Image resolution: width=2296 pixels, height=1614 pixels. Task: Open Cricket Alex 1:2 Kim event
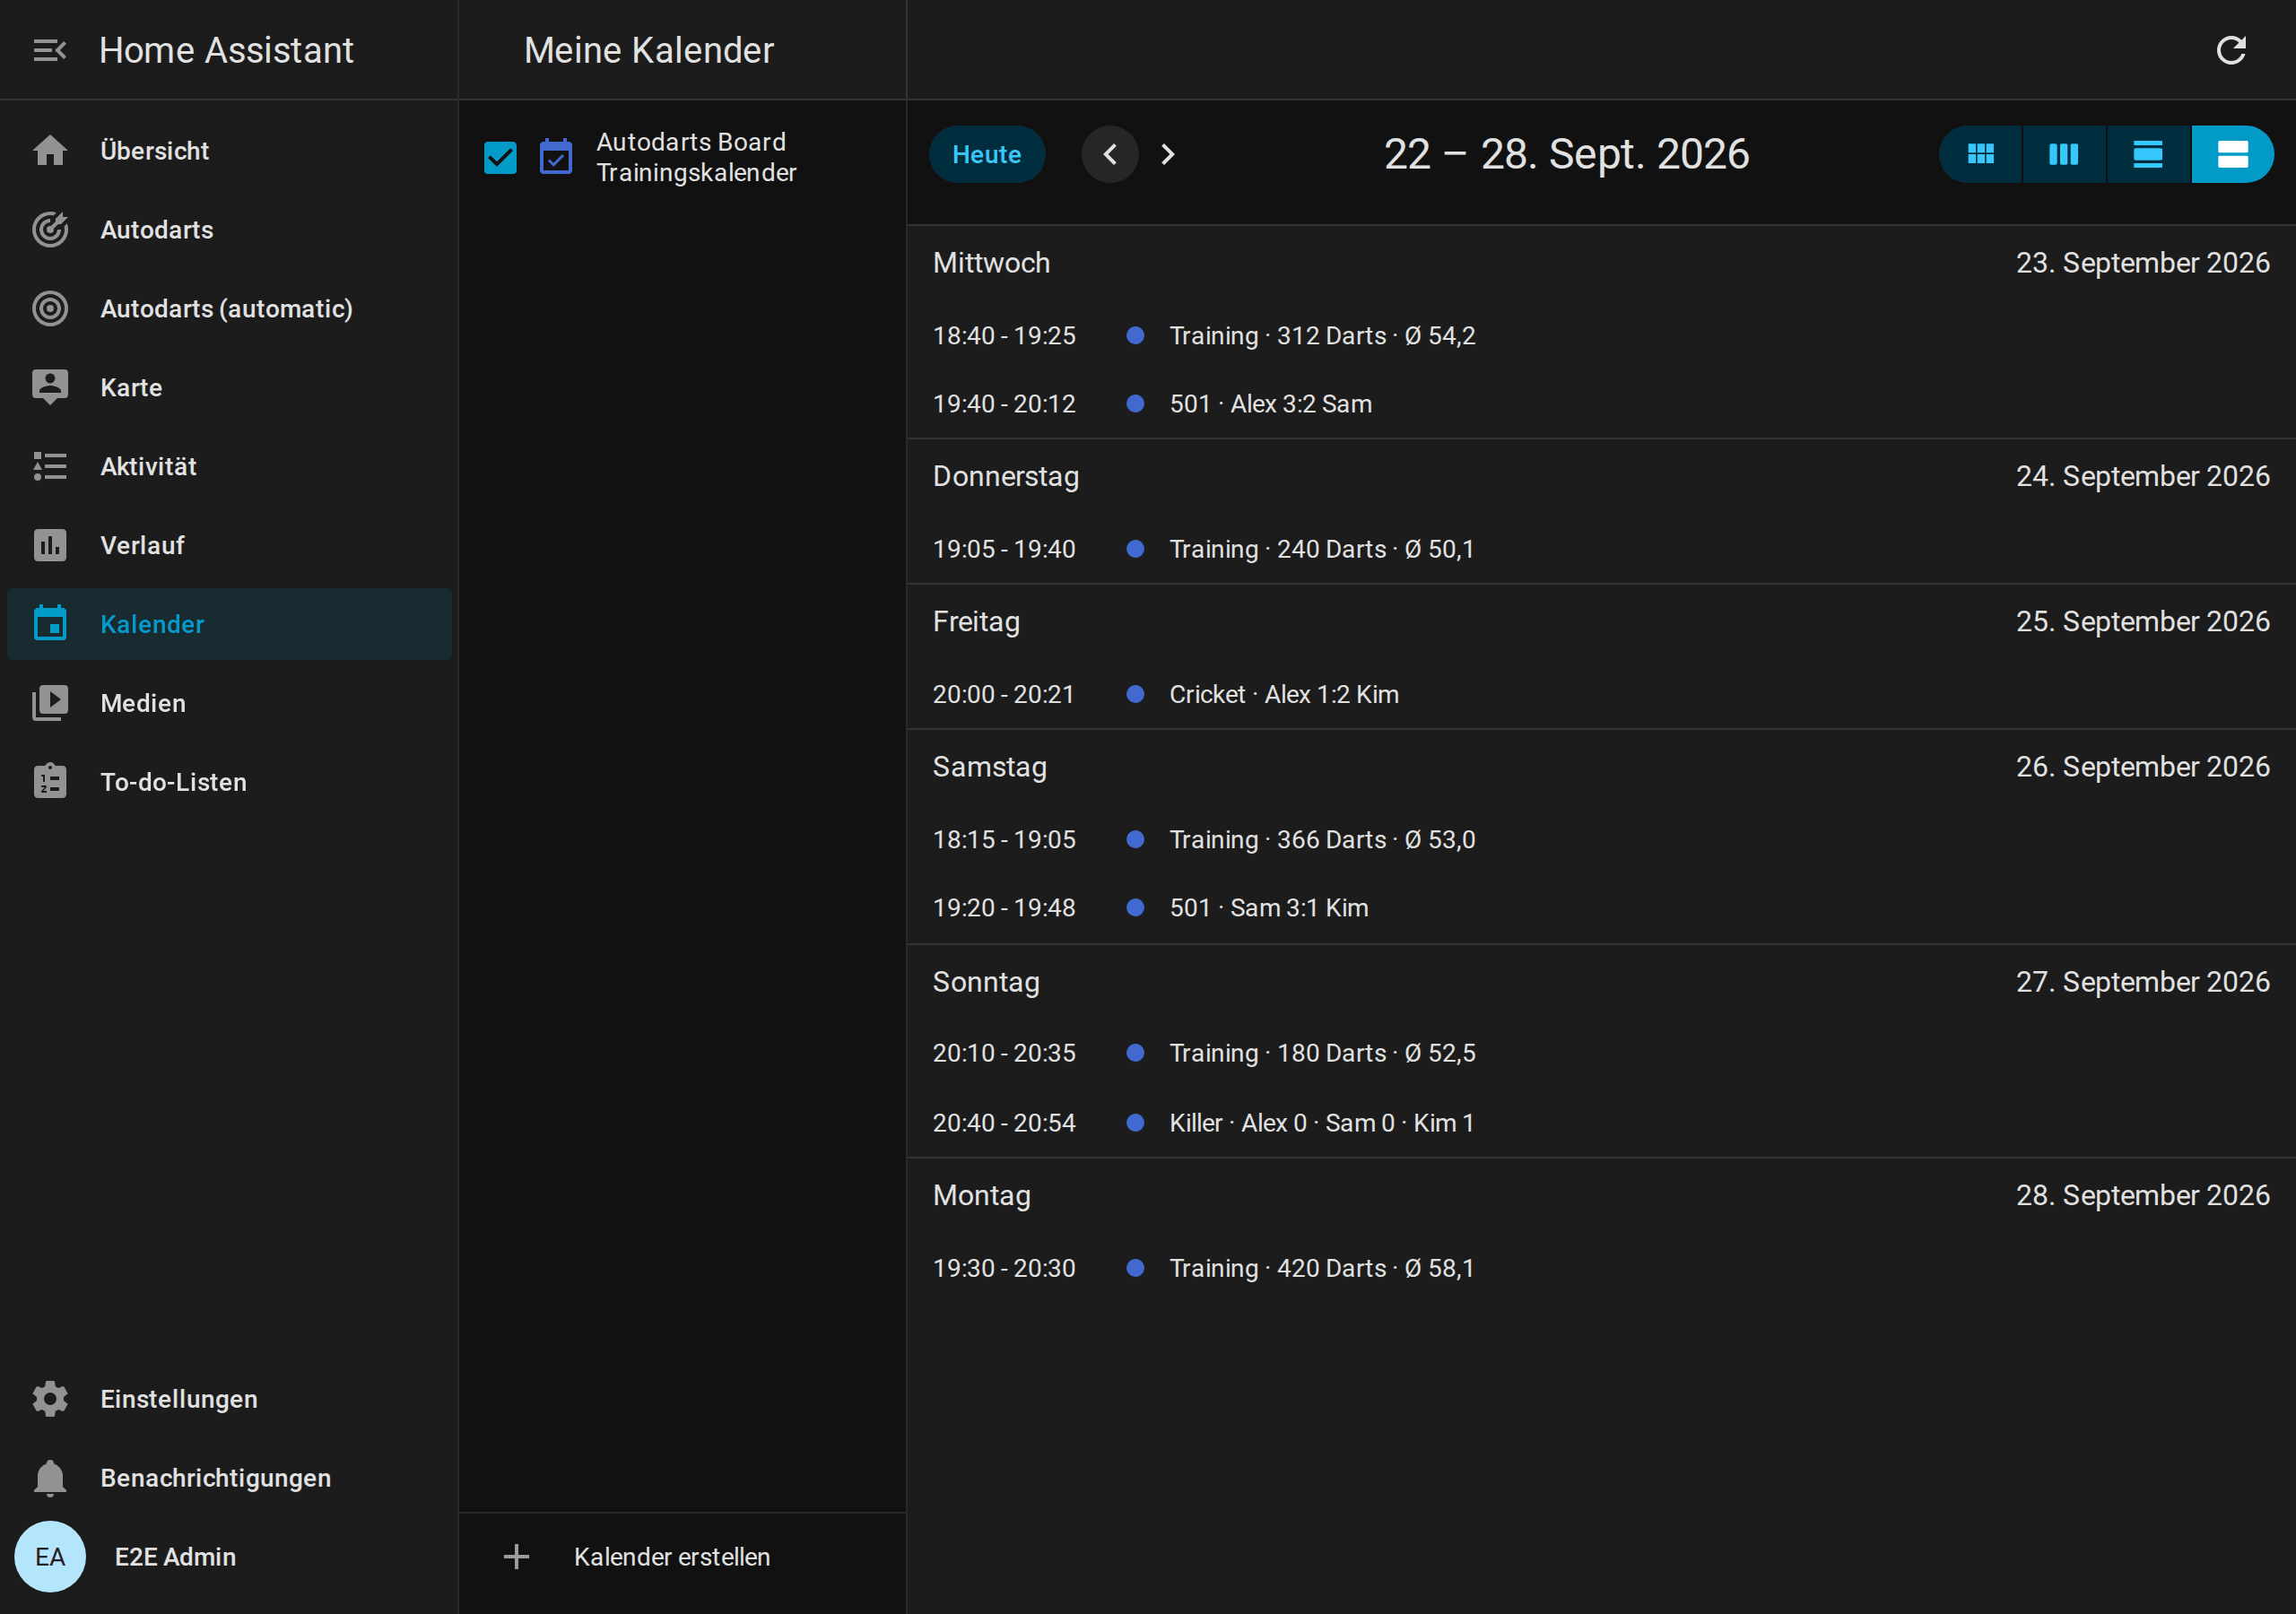pos(1284,694)
